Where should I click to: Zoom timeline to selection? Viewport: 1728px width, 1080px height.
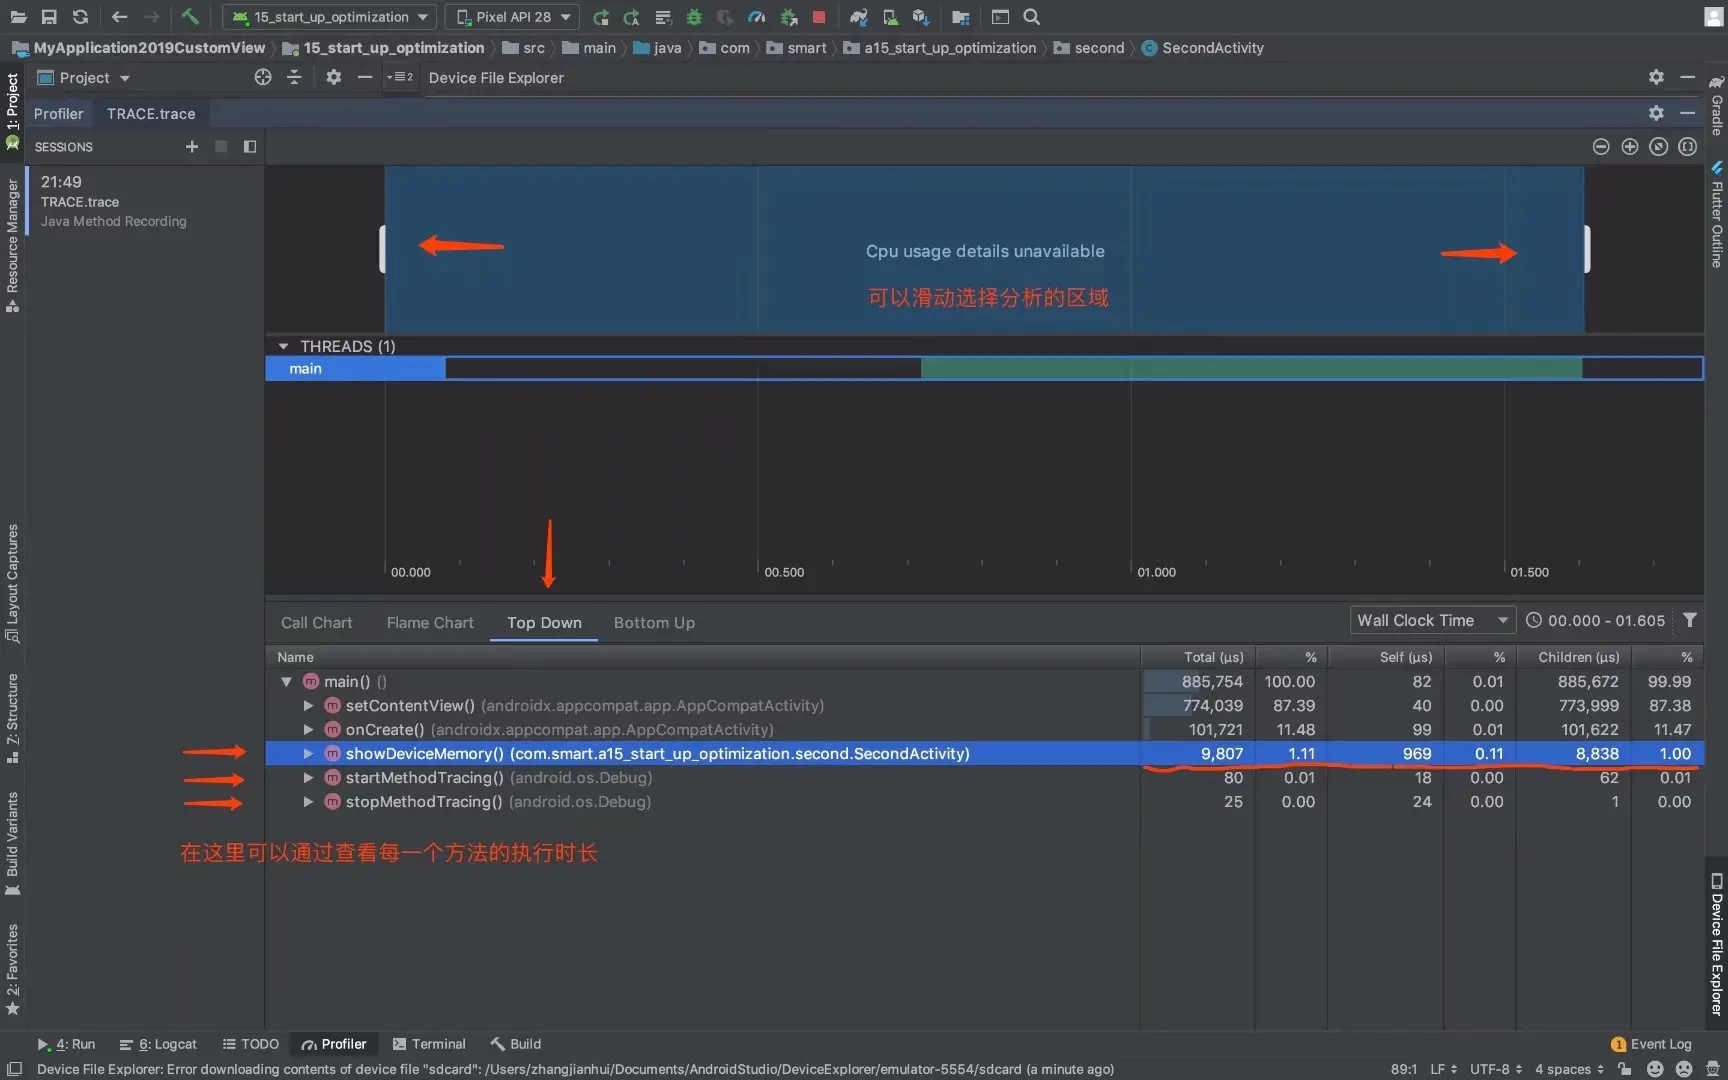point(1688,146)
